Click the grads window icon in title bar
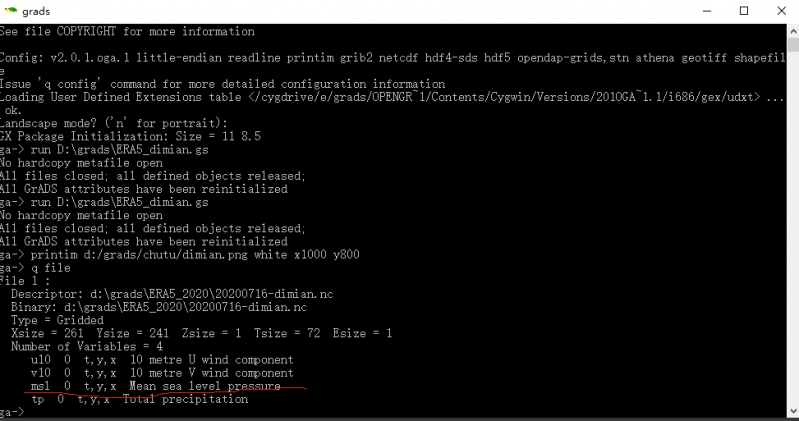The width and height of the screenshot is (799, 421). click(x=9, y=11)
